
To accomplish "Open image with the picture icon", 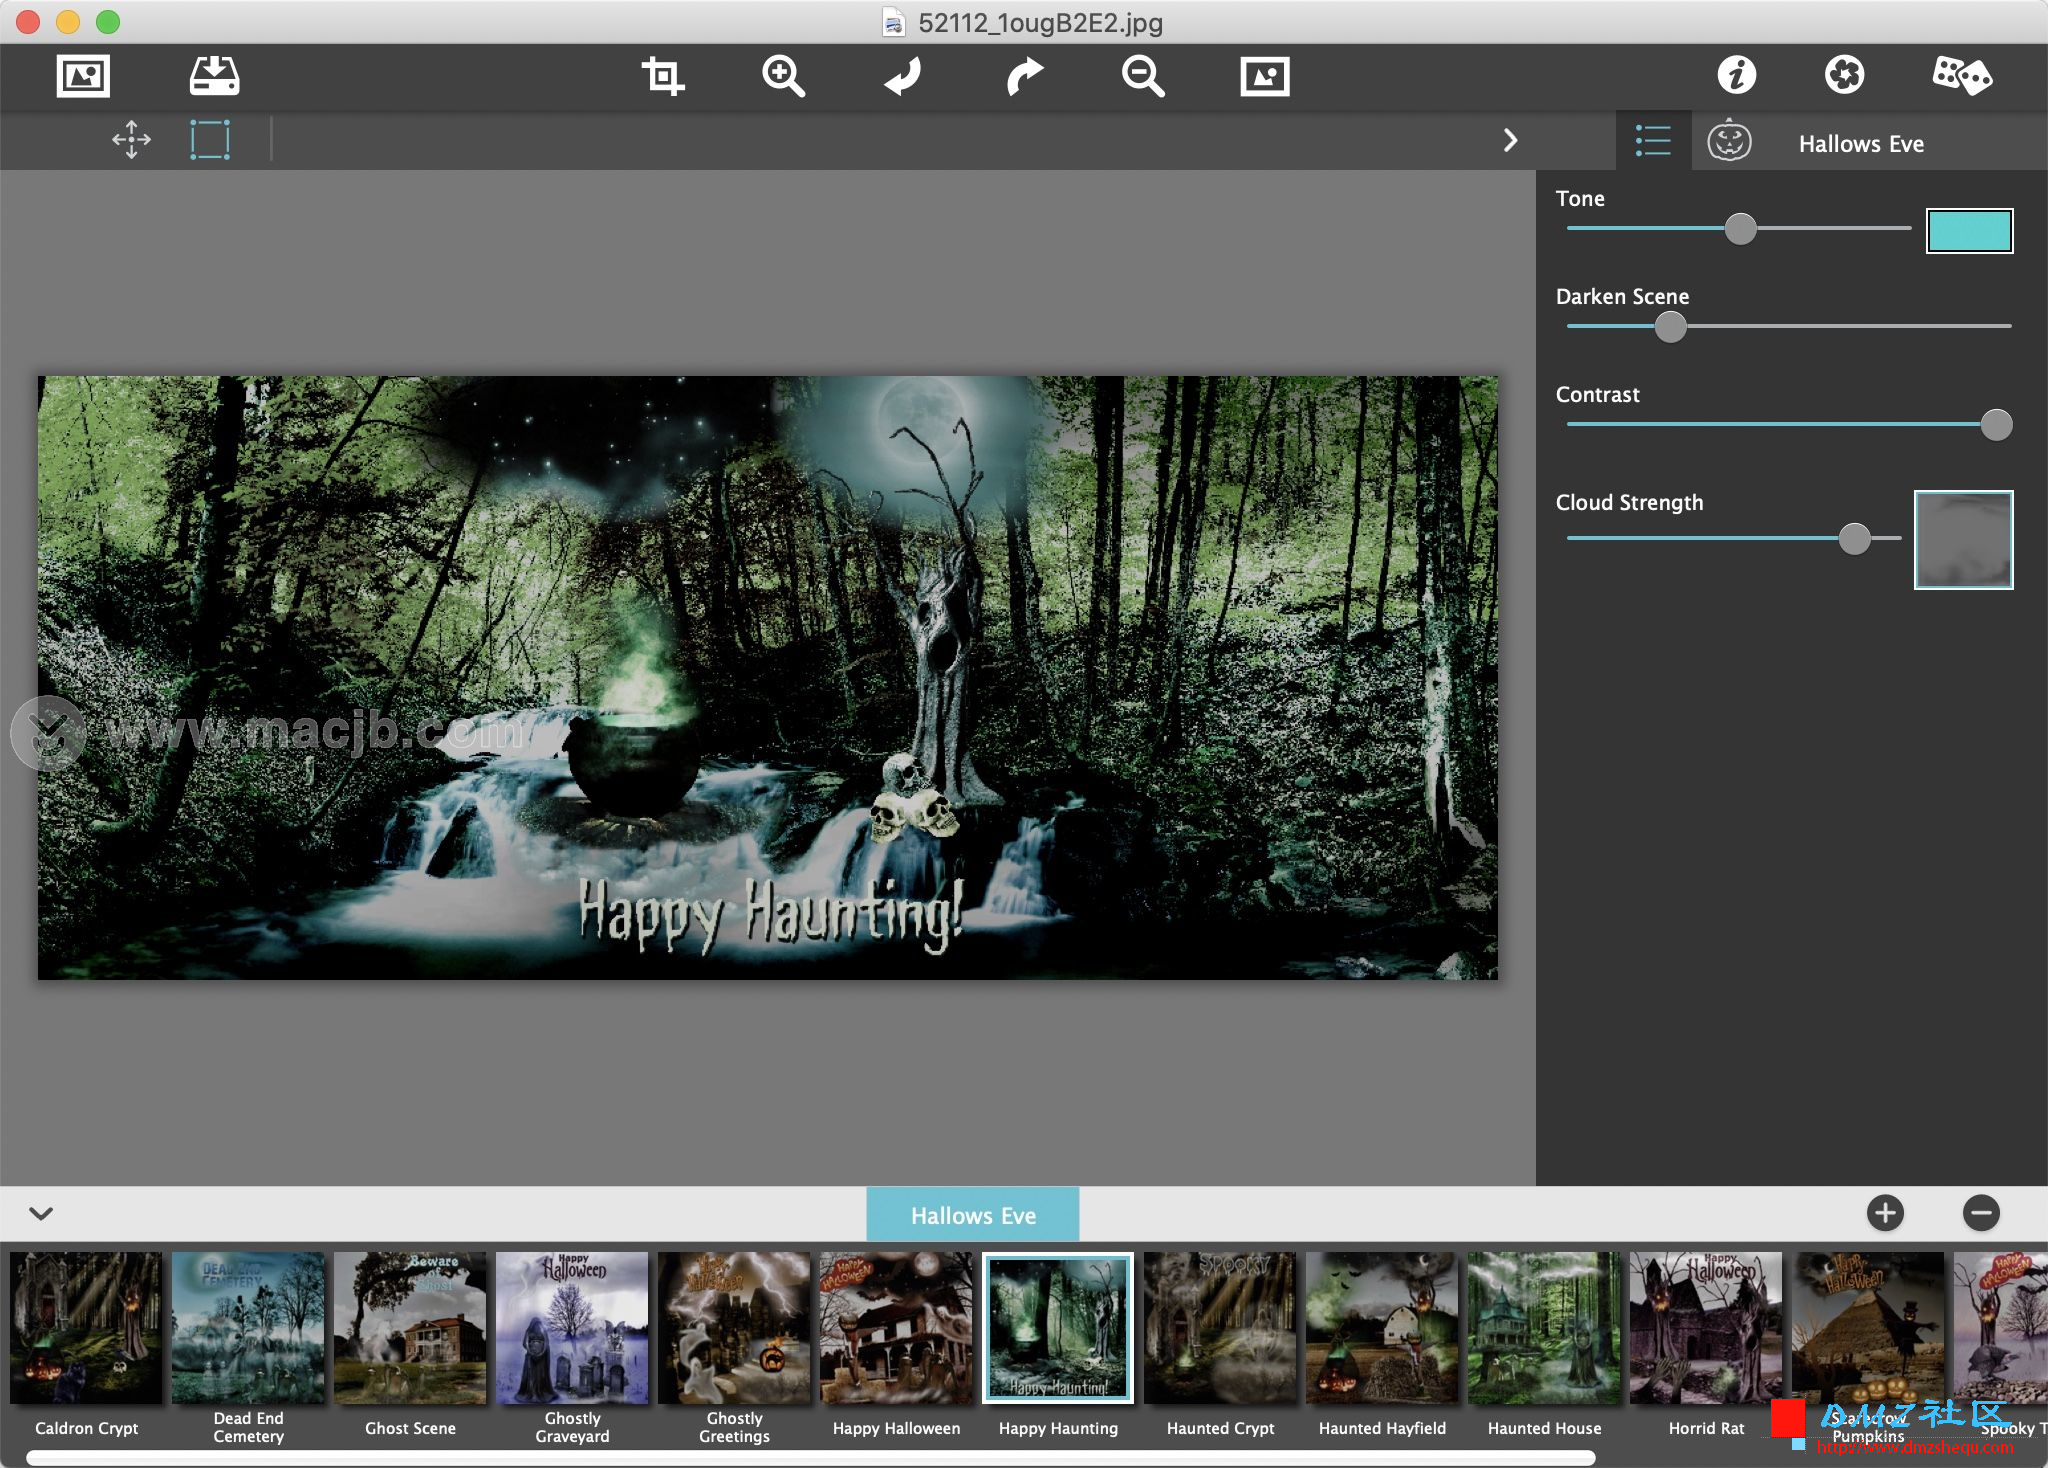I will tap(83, 76).
